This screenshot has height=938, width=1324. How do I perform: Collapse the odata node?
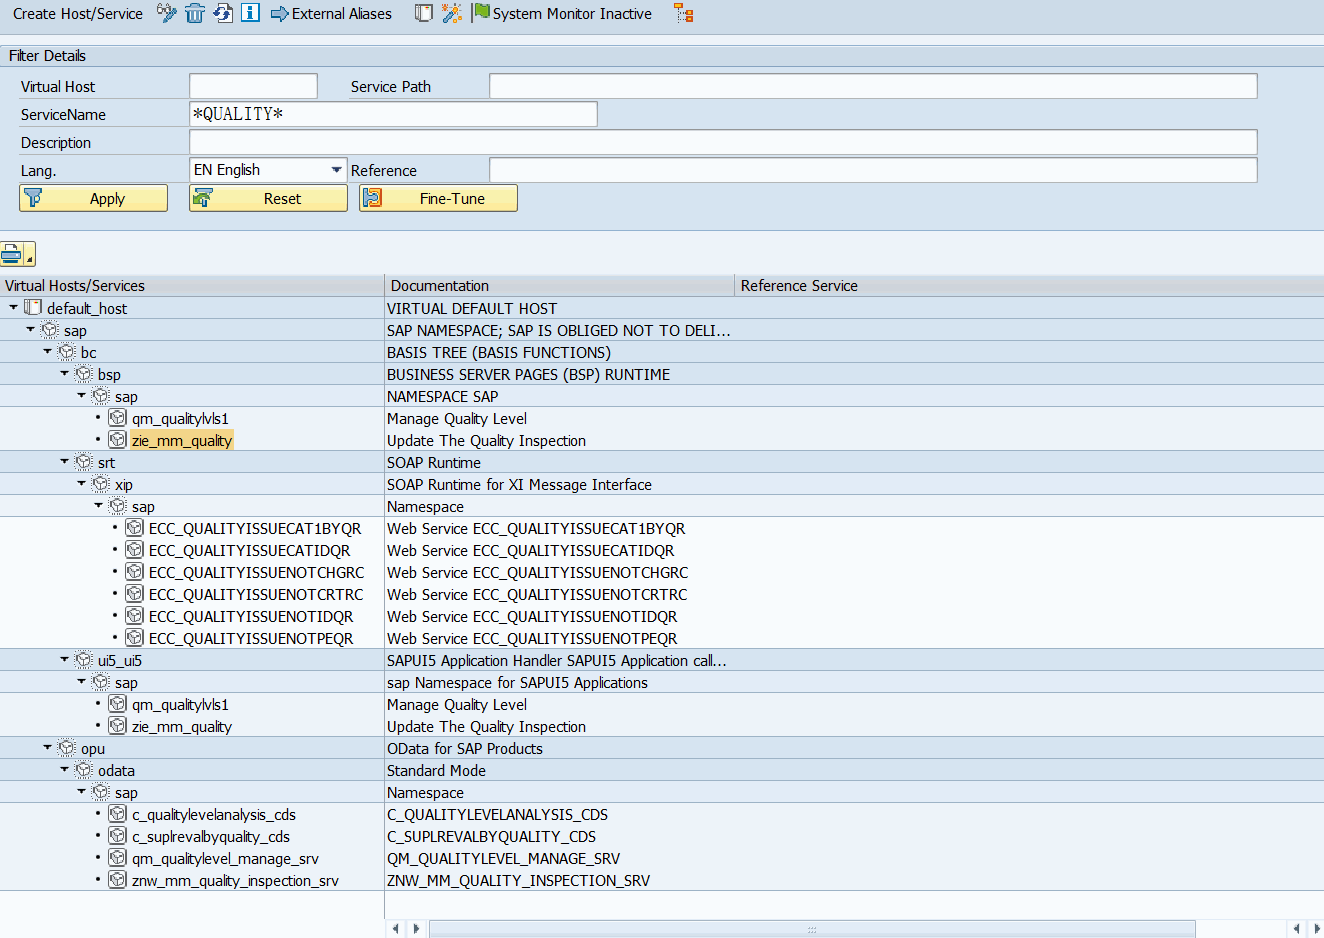(x=64, y=769)
